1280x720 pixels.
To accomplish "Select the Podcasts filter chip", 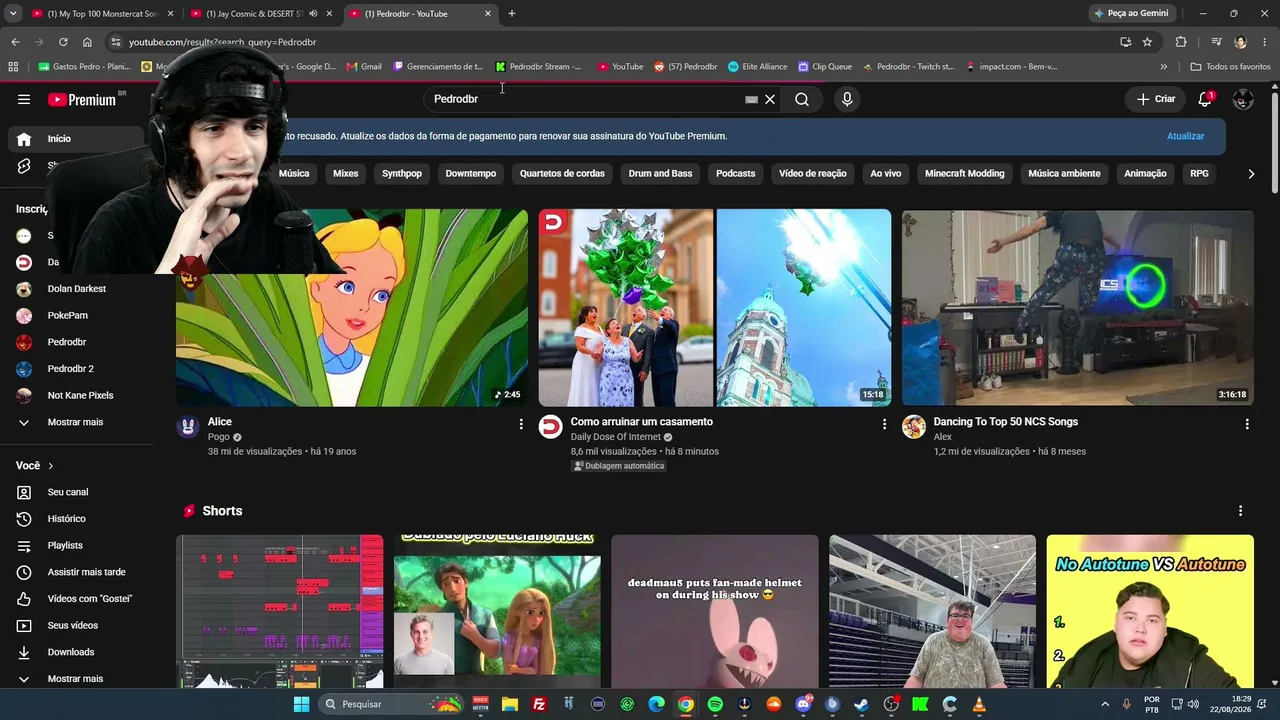I will click(735, 173).
